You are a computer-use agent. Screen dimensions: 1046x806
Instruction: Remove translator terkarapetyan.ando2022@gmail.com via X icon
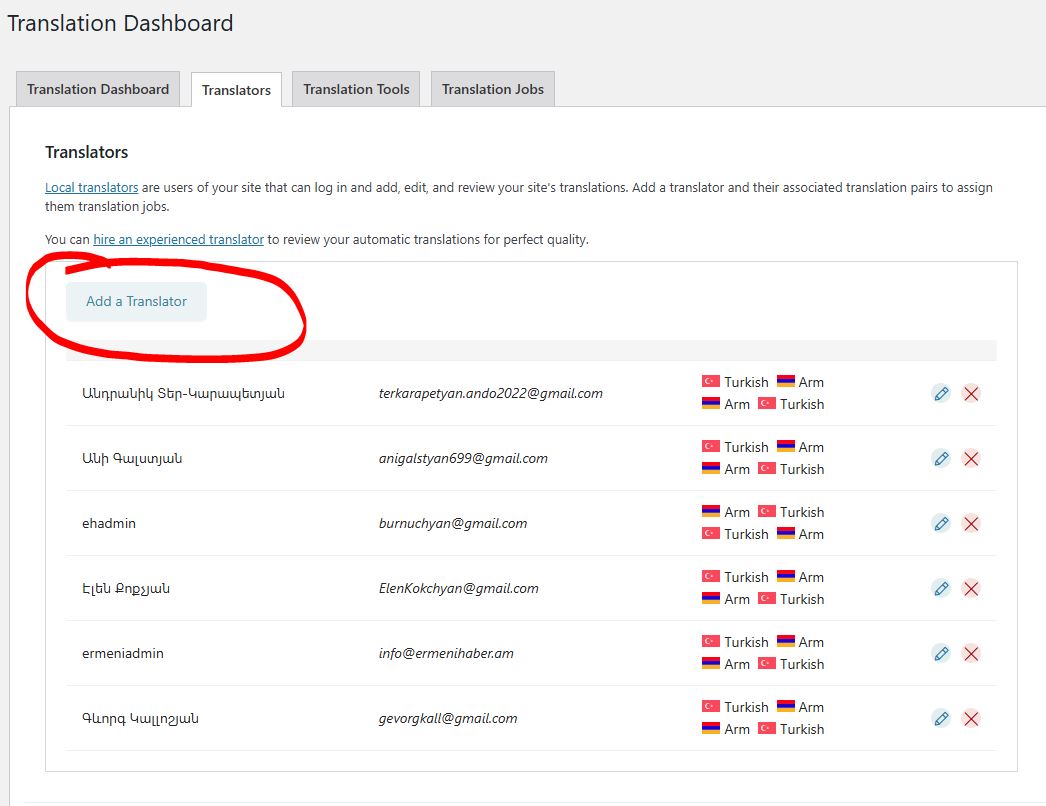[x=970, y=393]
